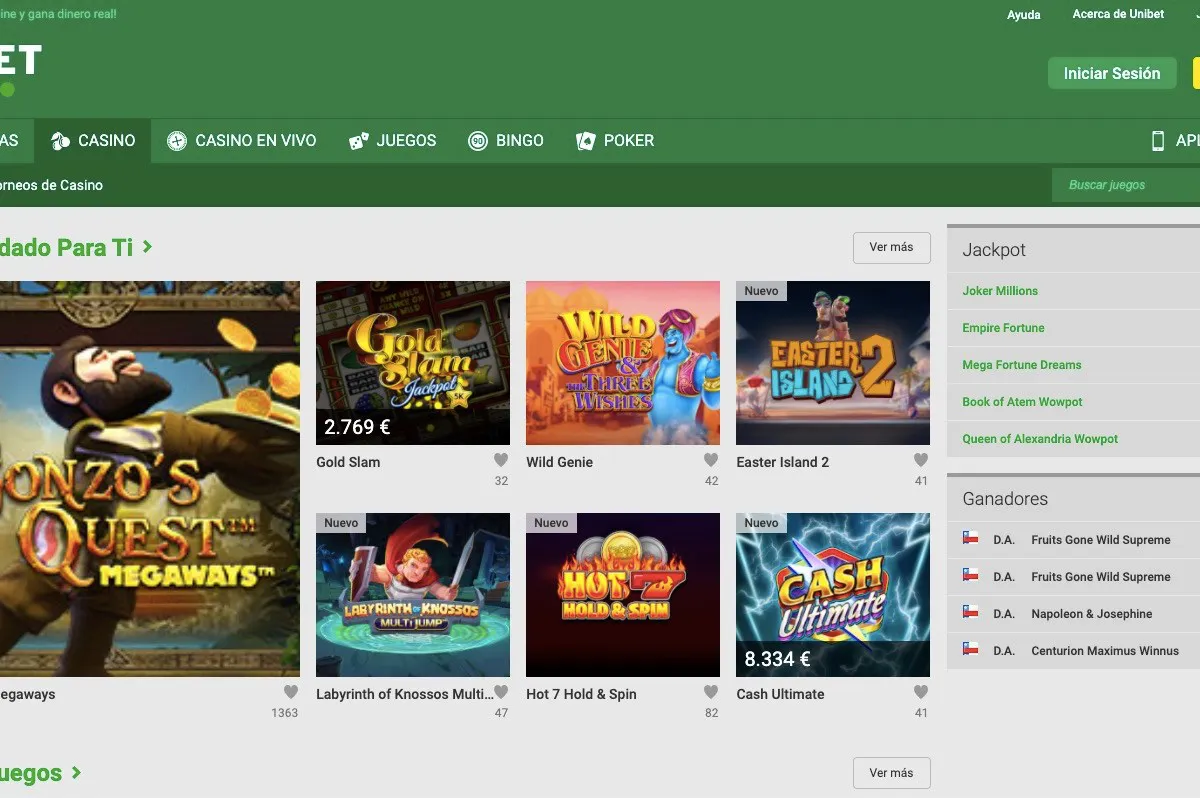This screenshot has height=798, width=1200.
Task: Click the casino chips icon beside CASINO
Action: [x=60, y=141]
